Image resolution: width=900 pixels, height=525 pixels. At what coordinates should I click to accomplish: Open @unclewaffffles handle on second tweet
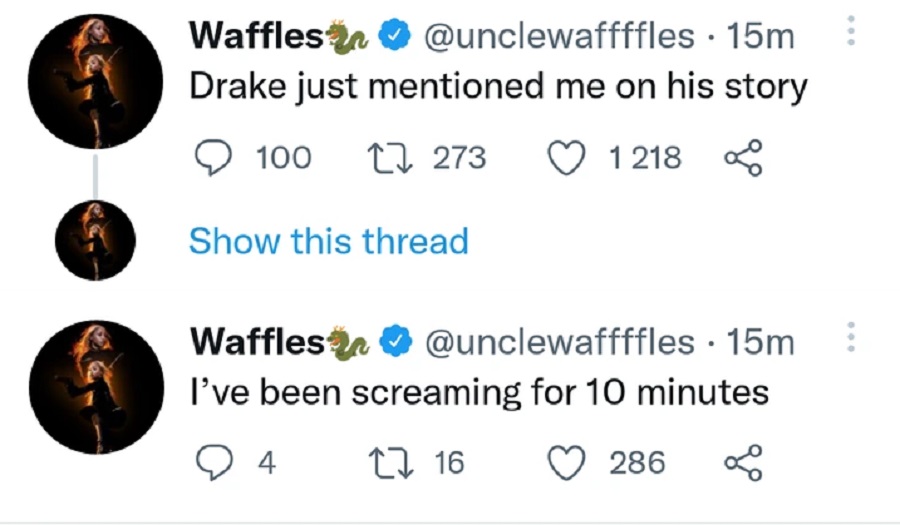click(559, 342)
